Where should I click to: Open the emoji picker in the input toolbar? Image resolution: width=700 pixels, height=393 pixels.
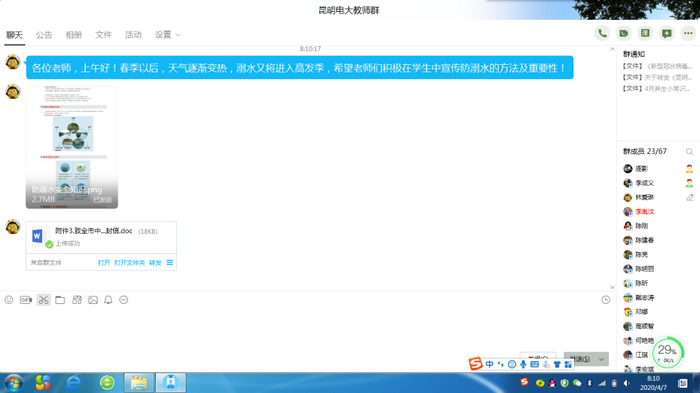point(9,300)
